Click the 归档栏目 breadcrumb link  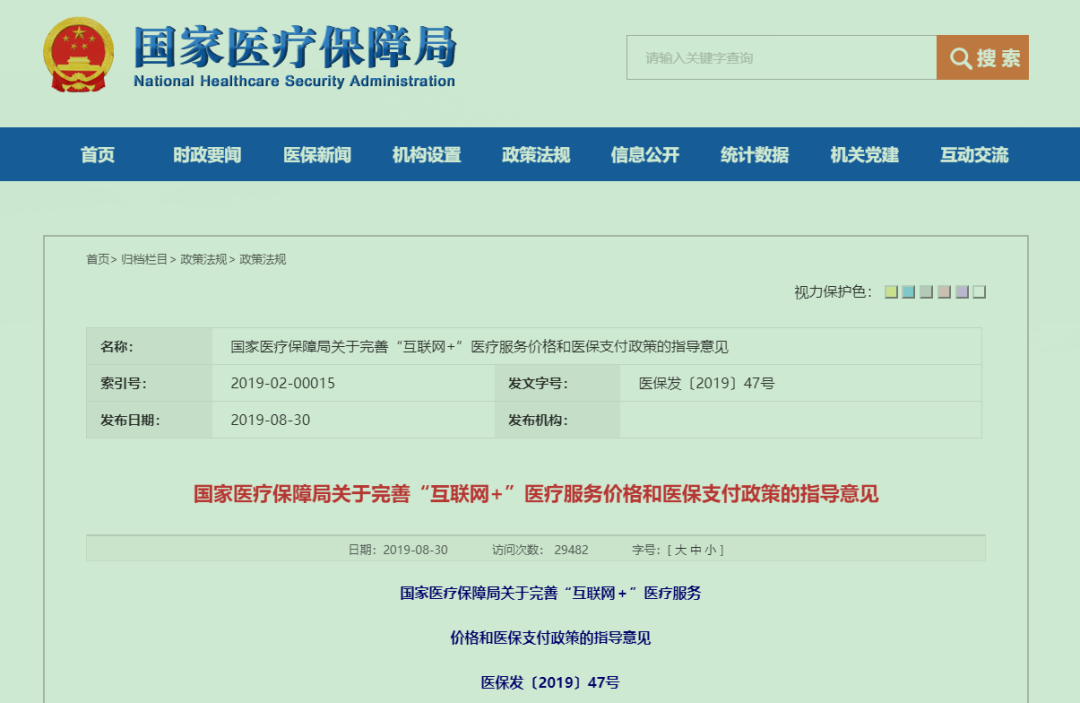coord(144,260)
